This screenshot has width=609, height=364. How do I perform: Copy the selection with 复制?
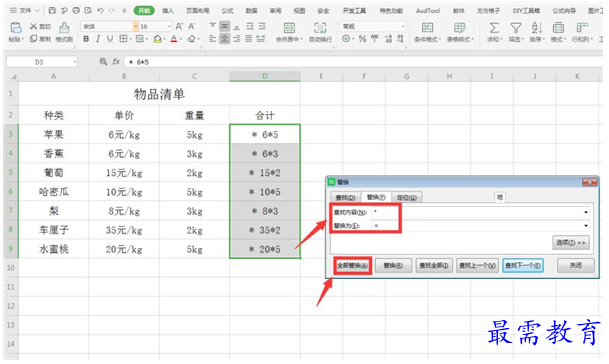click(40, 39)
